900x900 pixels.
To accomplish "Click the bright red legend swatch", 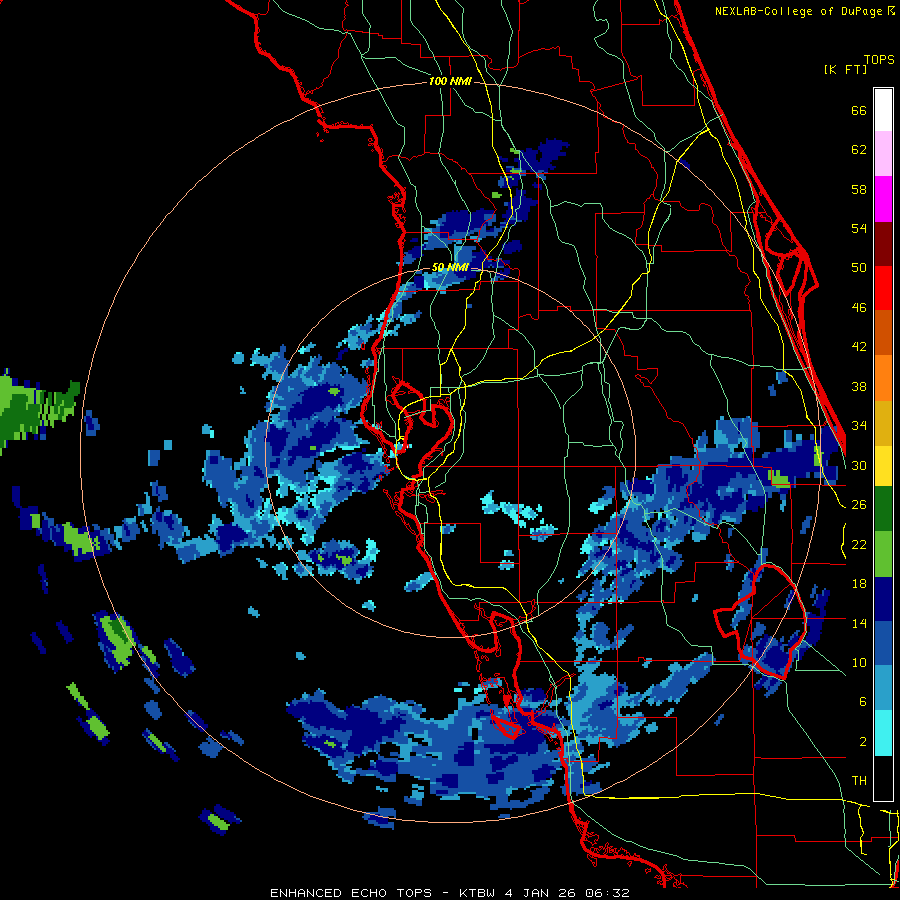I will 883,288.
